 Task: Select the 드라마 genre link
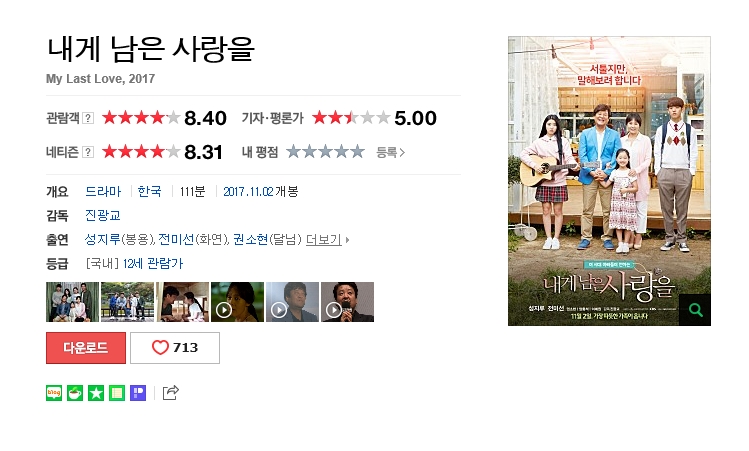coord(103,192)
